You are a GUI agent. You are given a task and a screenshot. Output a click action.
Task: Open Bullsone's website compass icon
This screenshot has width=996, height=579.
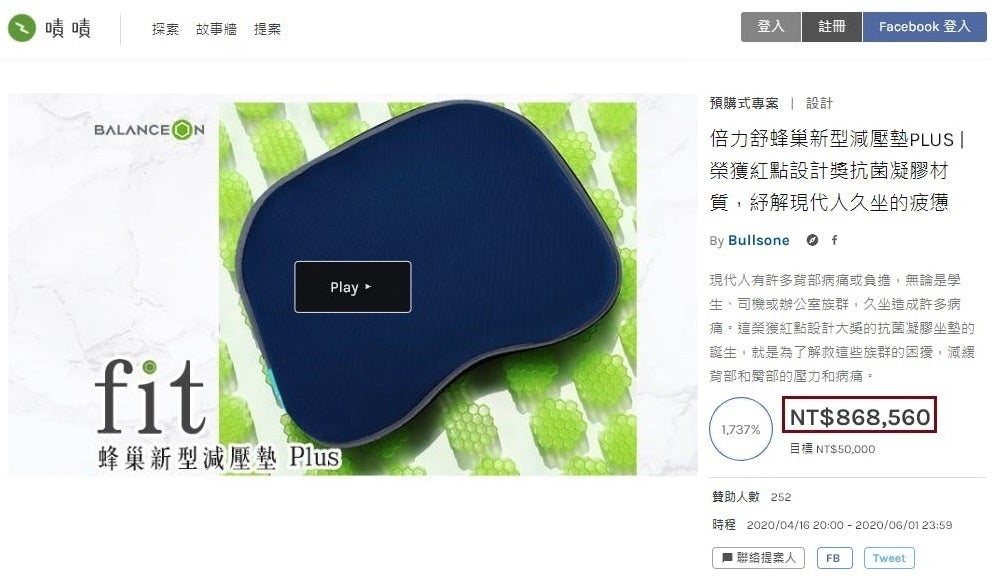812,240
